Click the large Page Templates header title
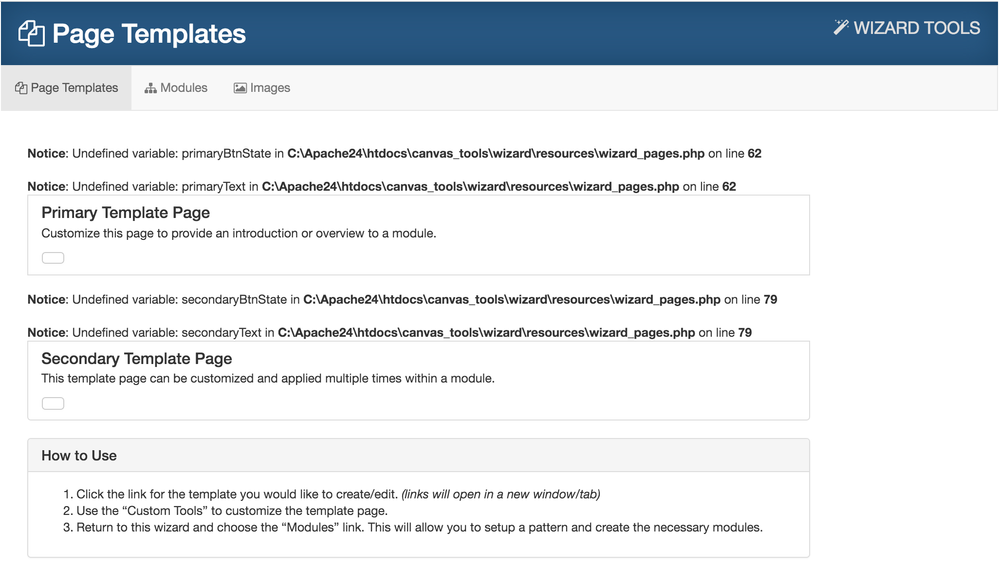 149,34
